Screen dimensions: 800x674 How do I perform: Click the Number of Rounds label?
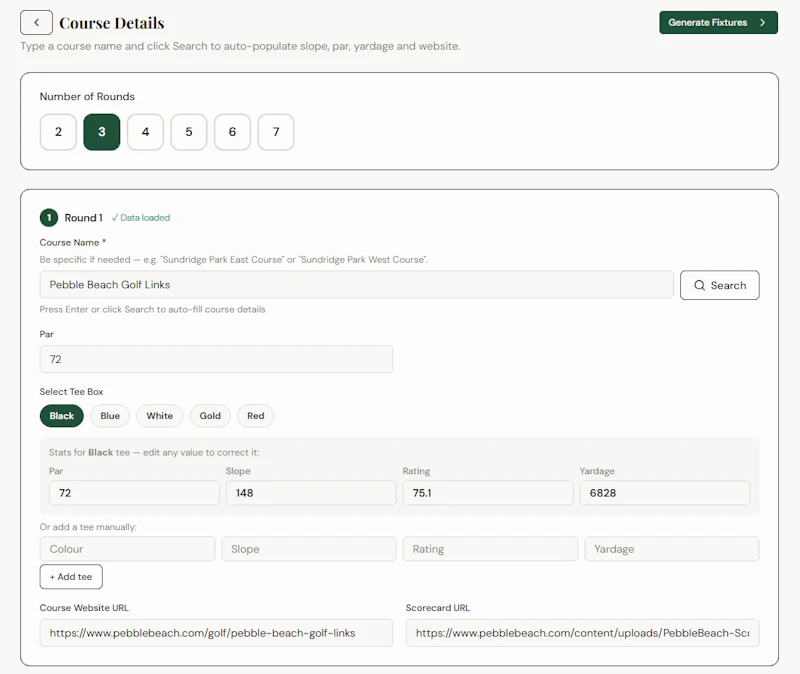click(87, 96)
